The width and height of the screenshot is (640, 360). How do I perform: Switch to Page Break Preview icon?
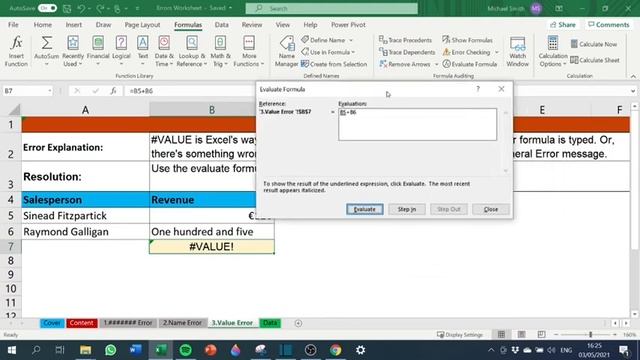click(542, 335)
